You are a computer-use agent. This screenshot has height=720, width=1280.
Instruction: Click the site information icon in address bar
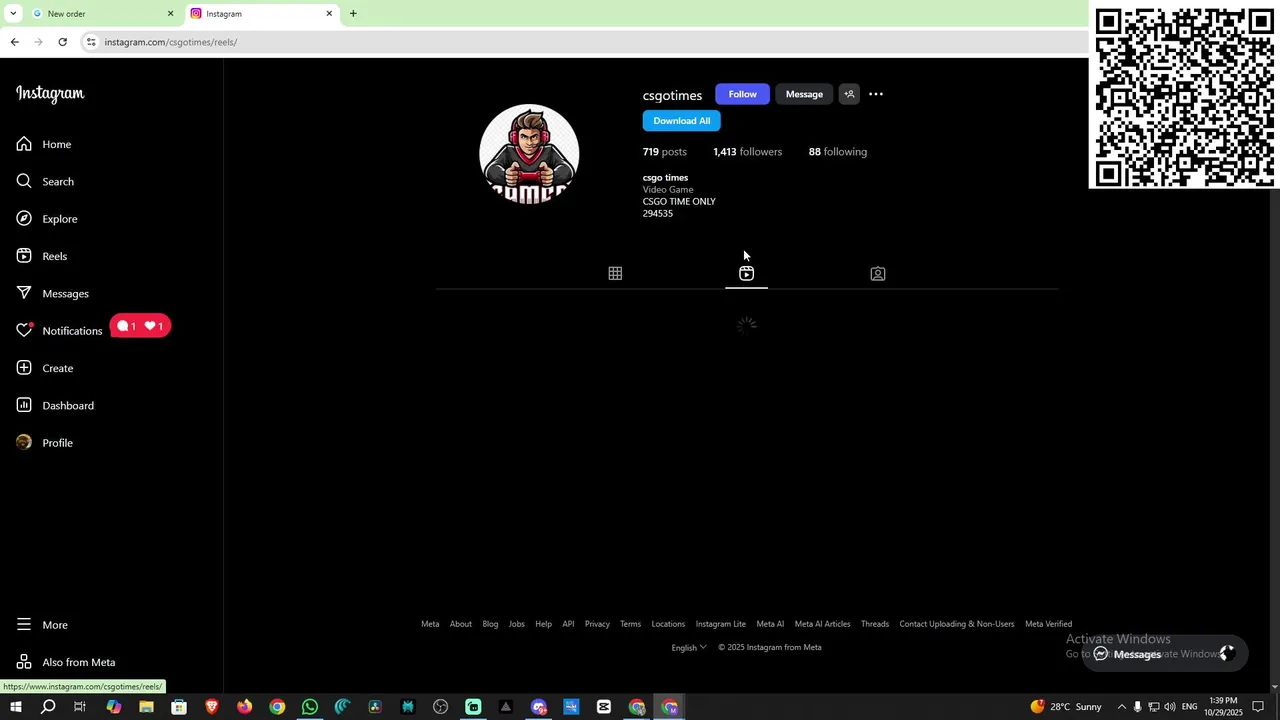click(x=91, y=42)
